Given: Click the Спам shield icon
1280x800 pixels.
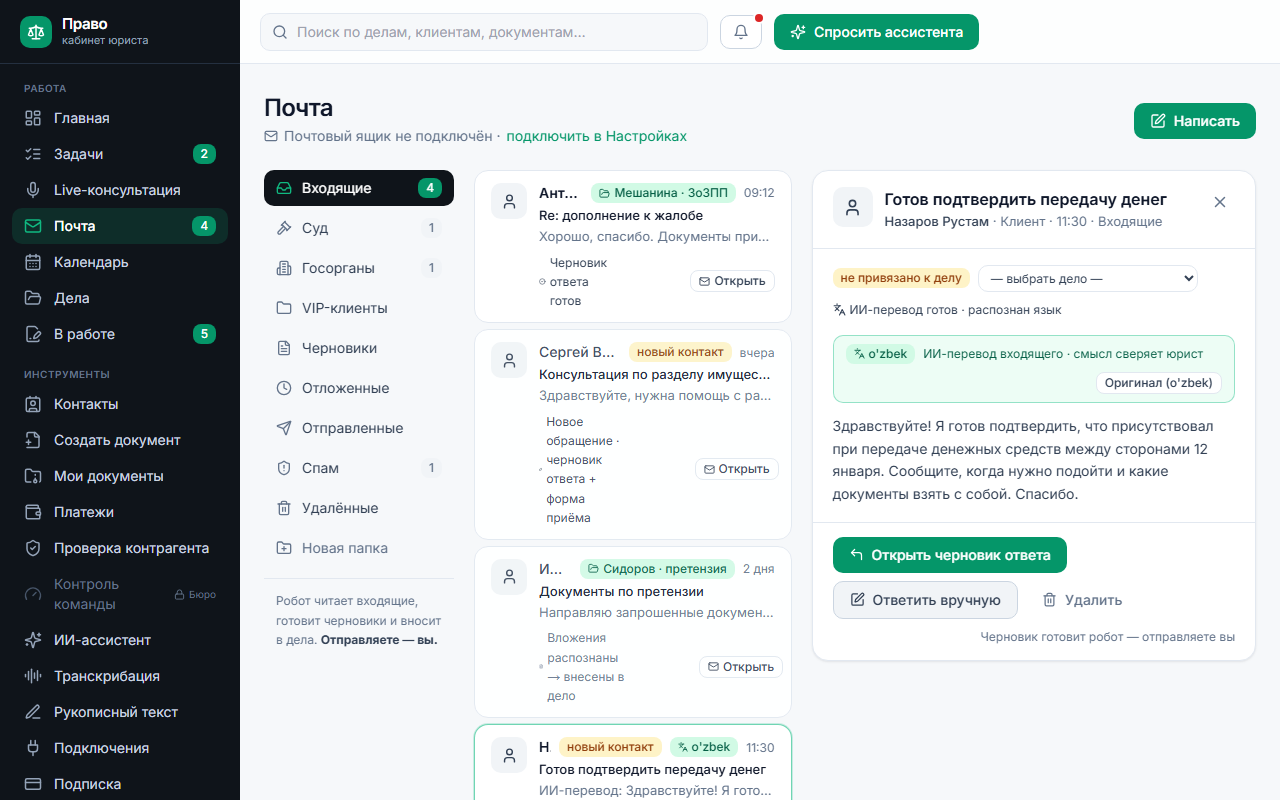Looking at the screenshot, I should pyautogui.click(x=284, y=468).
